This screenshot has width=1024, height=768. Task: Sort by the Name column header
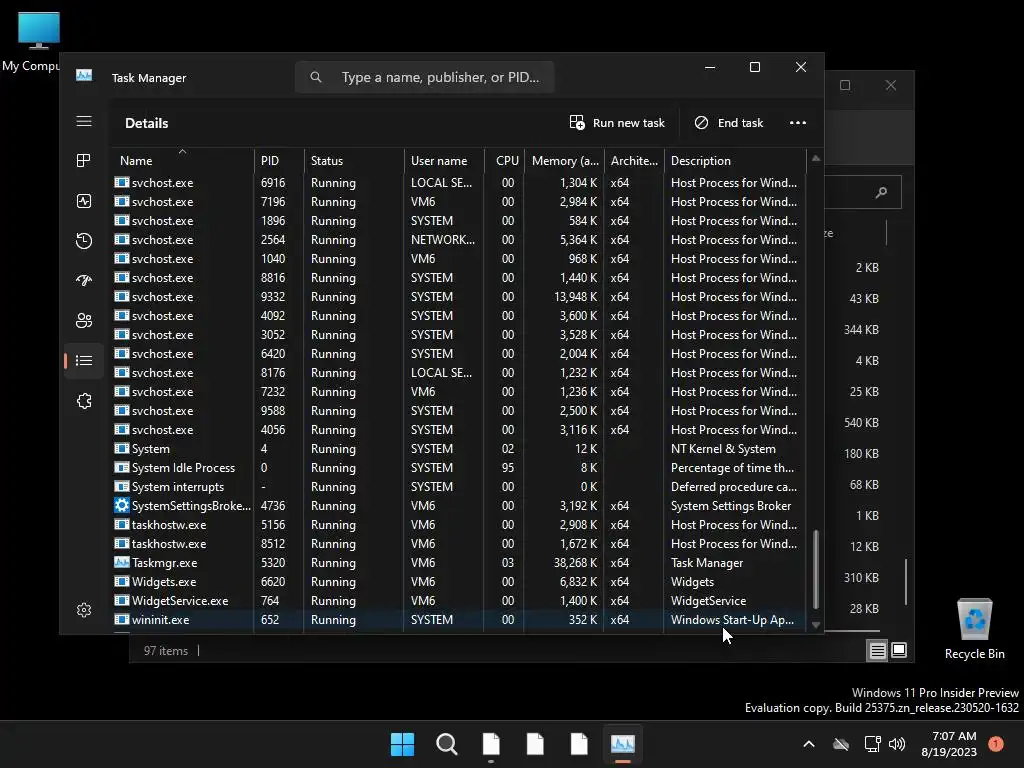[x=183, y=160]
